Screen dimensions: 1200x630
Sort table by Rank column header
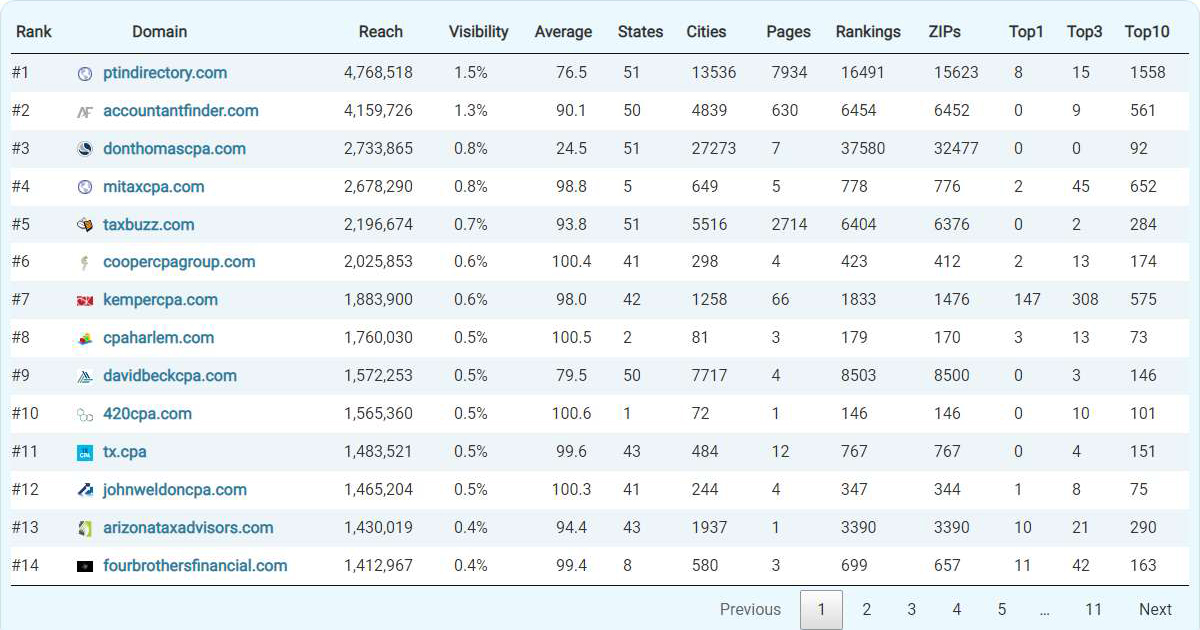coord(34,32)
